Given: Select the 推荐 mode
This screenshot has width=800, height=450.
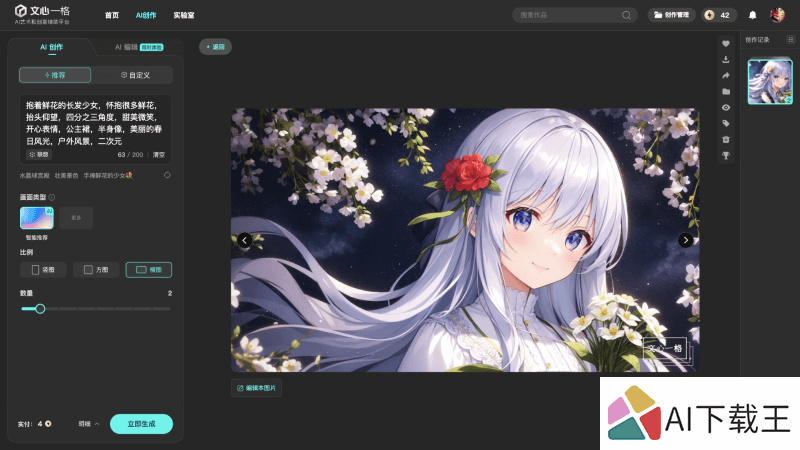Looking at the screenshot, I should 55,75.
